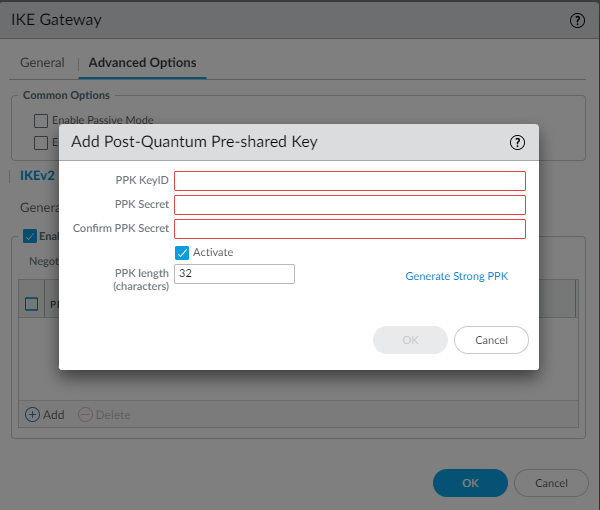Enable Passive Mode checkbox

click(x=41, y=120)
